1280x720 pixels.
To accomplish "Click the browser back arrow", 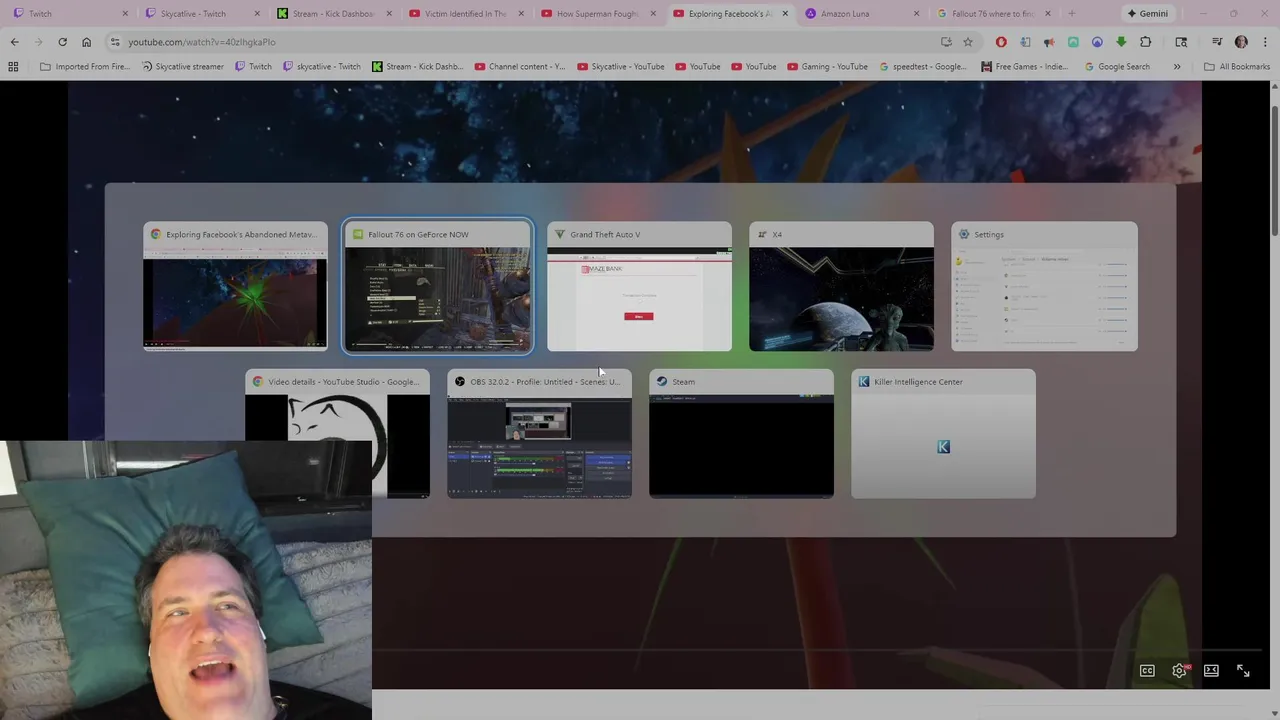I will pos(14,42).
